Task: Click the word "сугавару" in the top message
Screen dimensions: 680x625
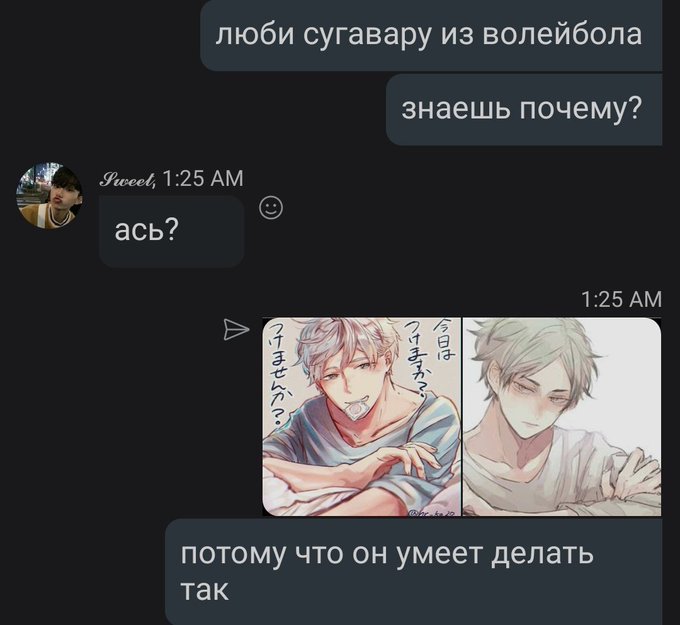Action: click(x=367, y=36)
